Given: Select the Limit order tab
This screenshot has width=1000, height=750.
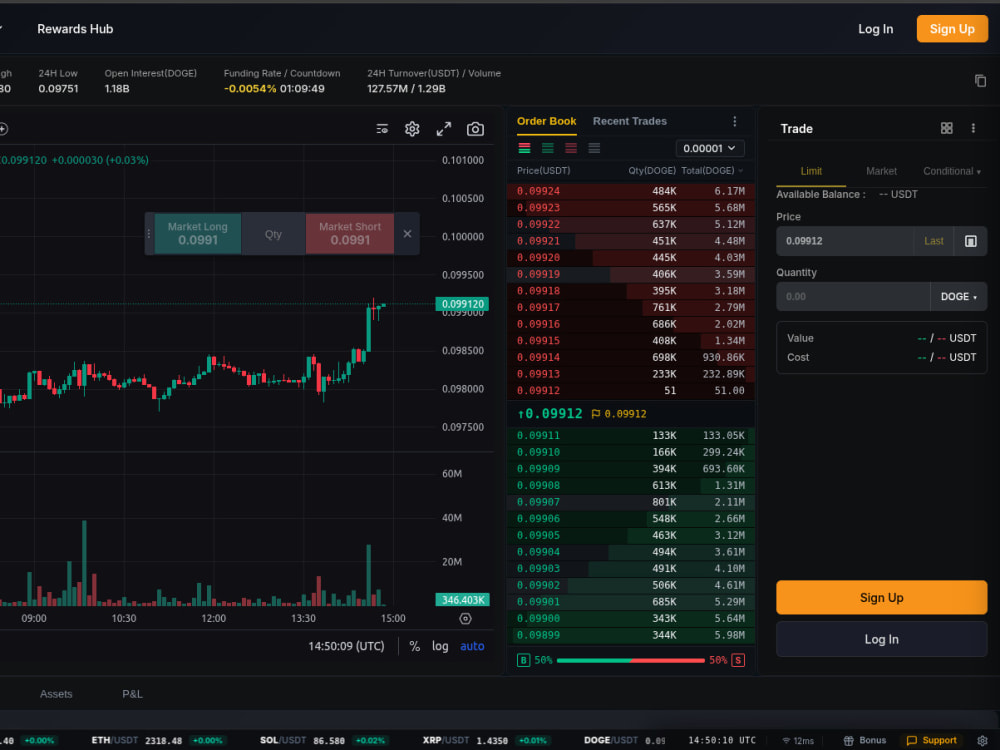Looking at the screenshot, I should 811,171.
